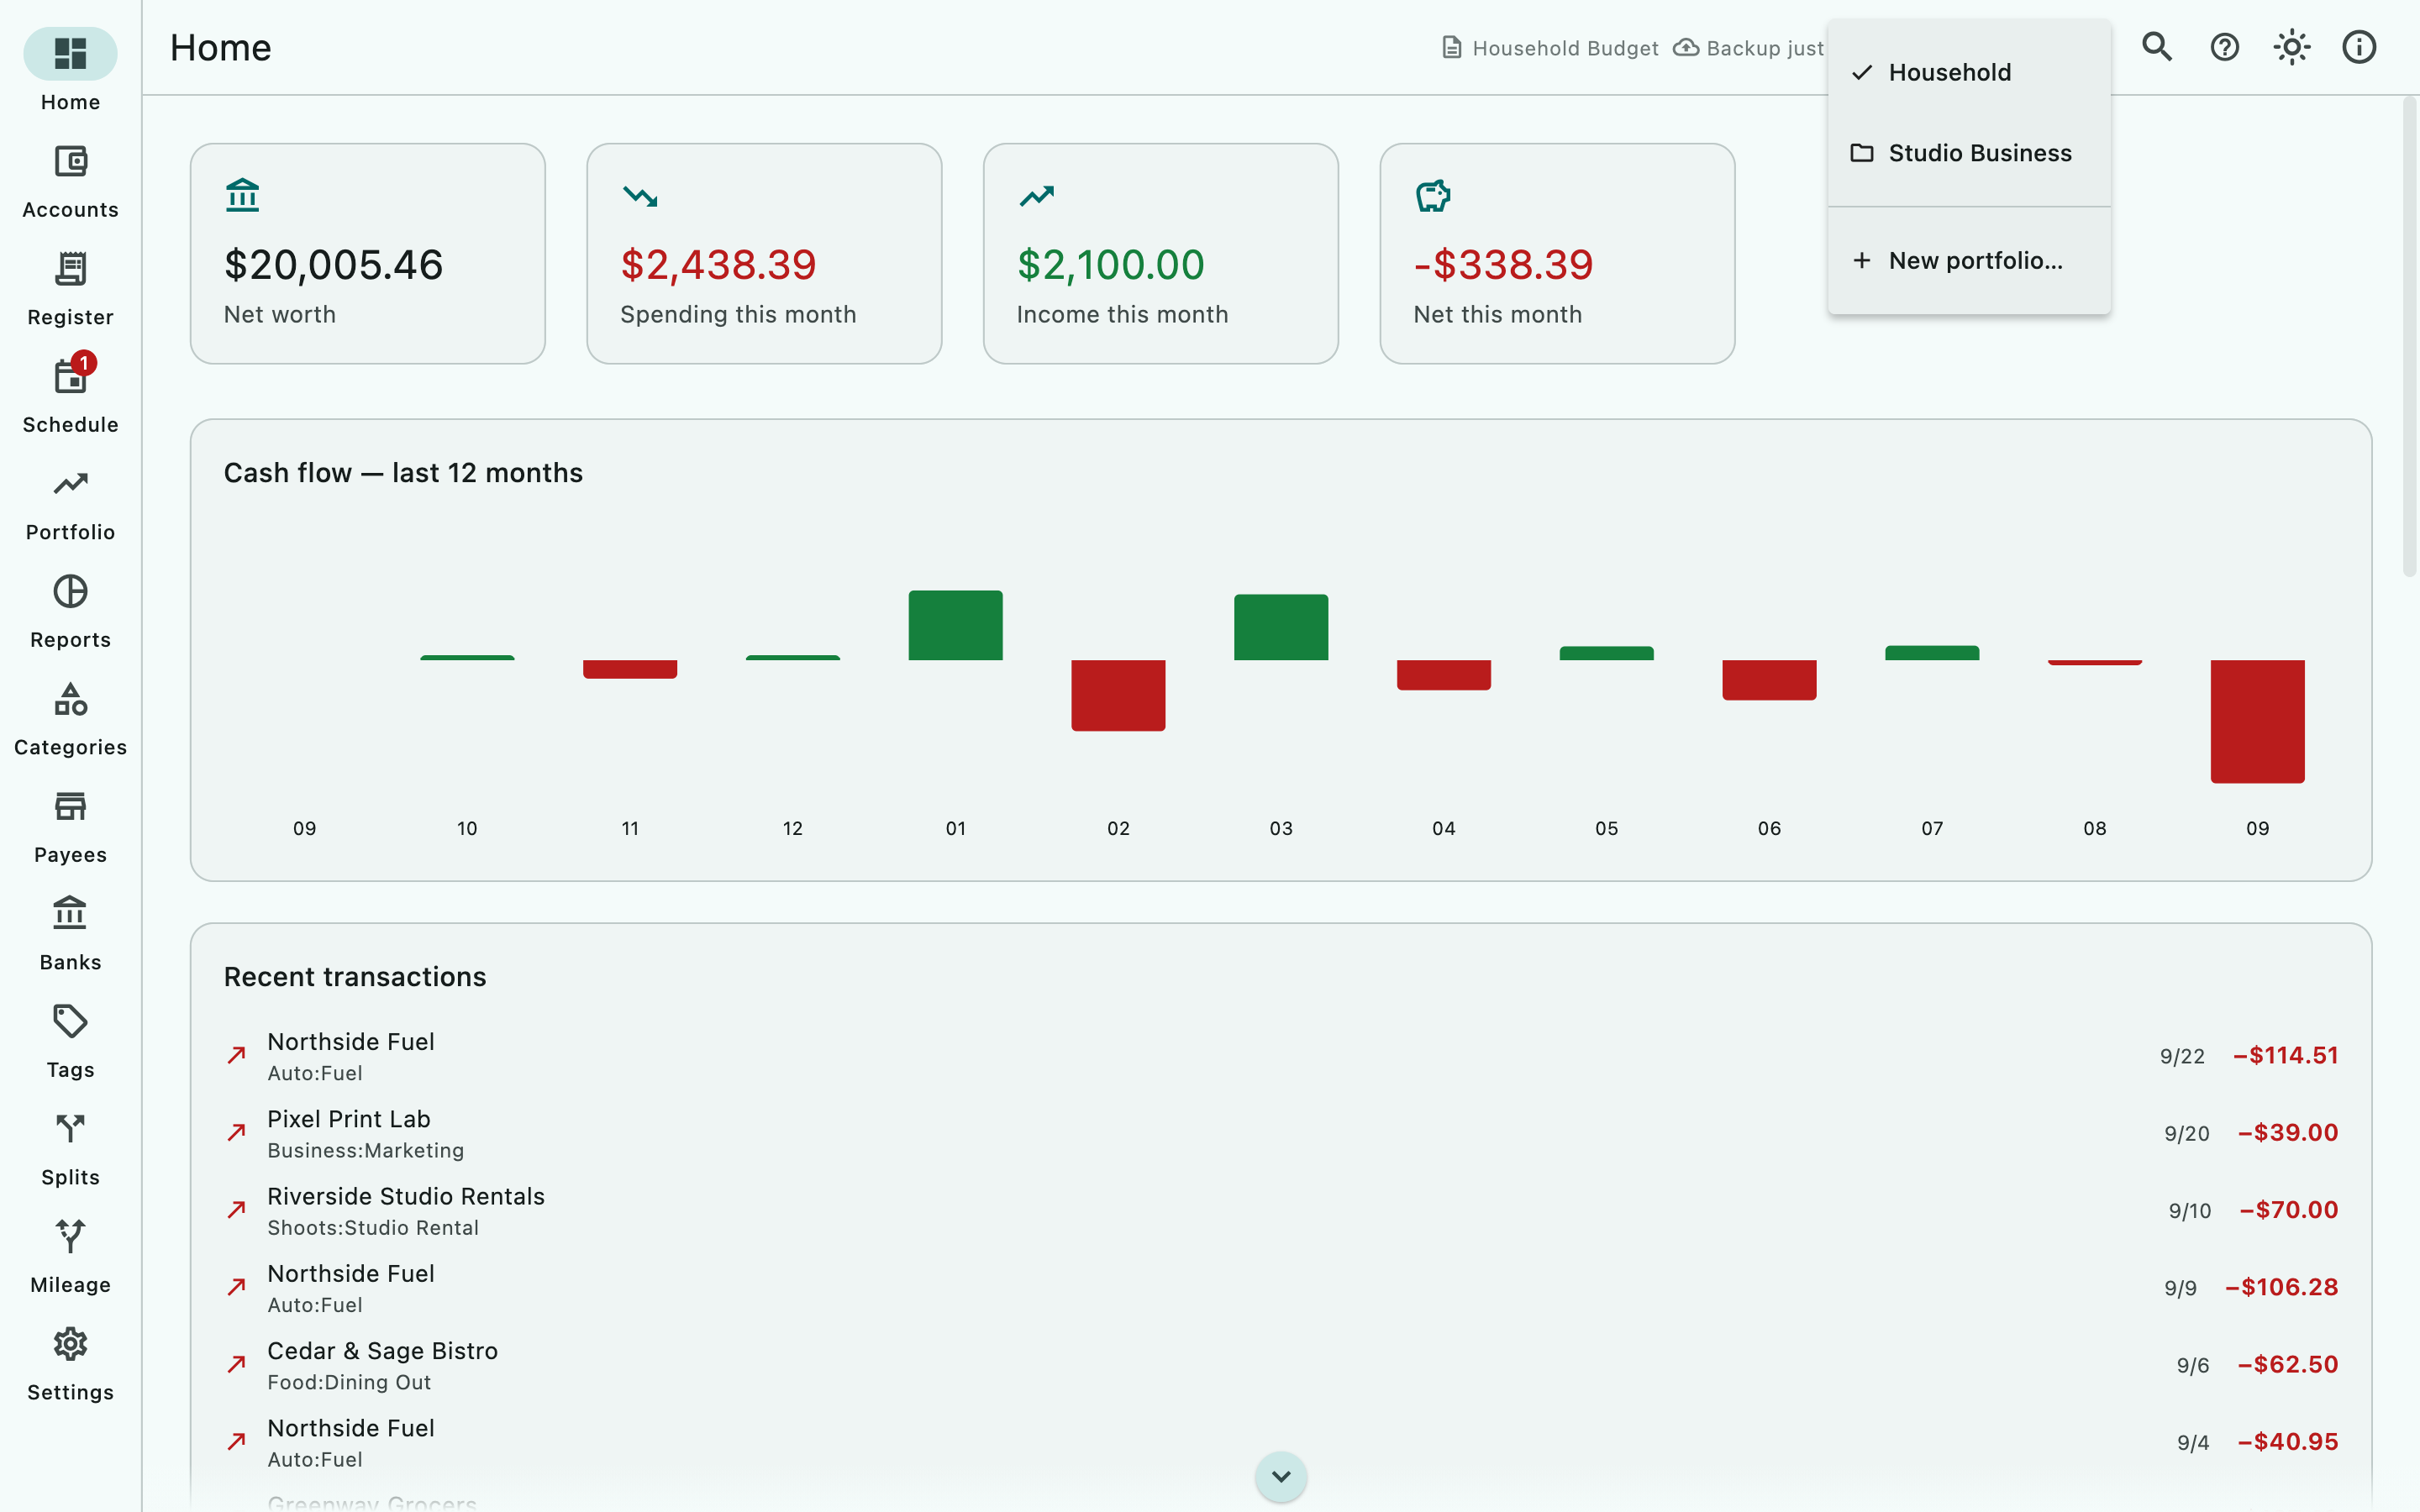Select the 9/4 Northside Fuel transaction
This screenshot has height=1512, width=2420.
(1281, 1443)
